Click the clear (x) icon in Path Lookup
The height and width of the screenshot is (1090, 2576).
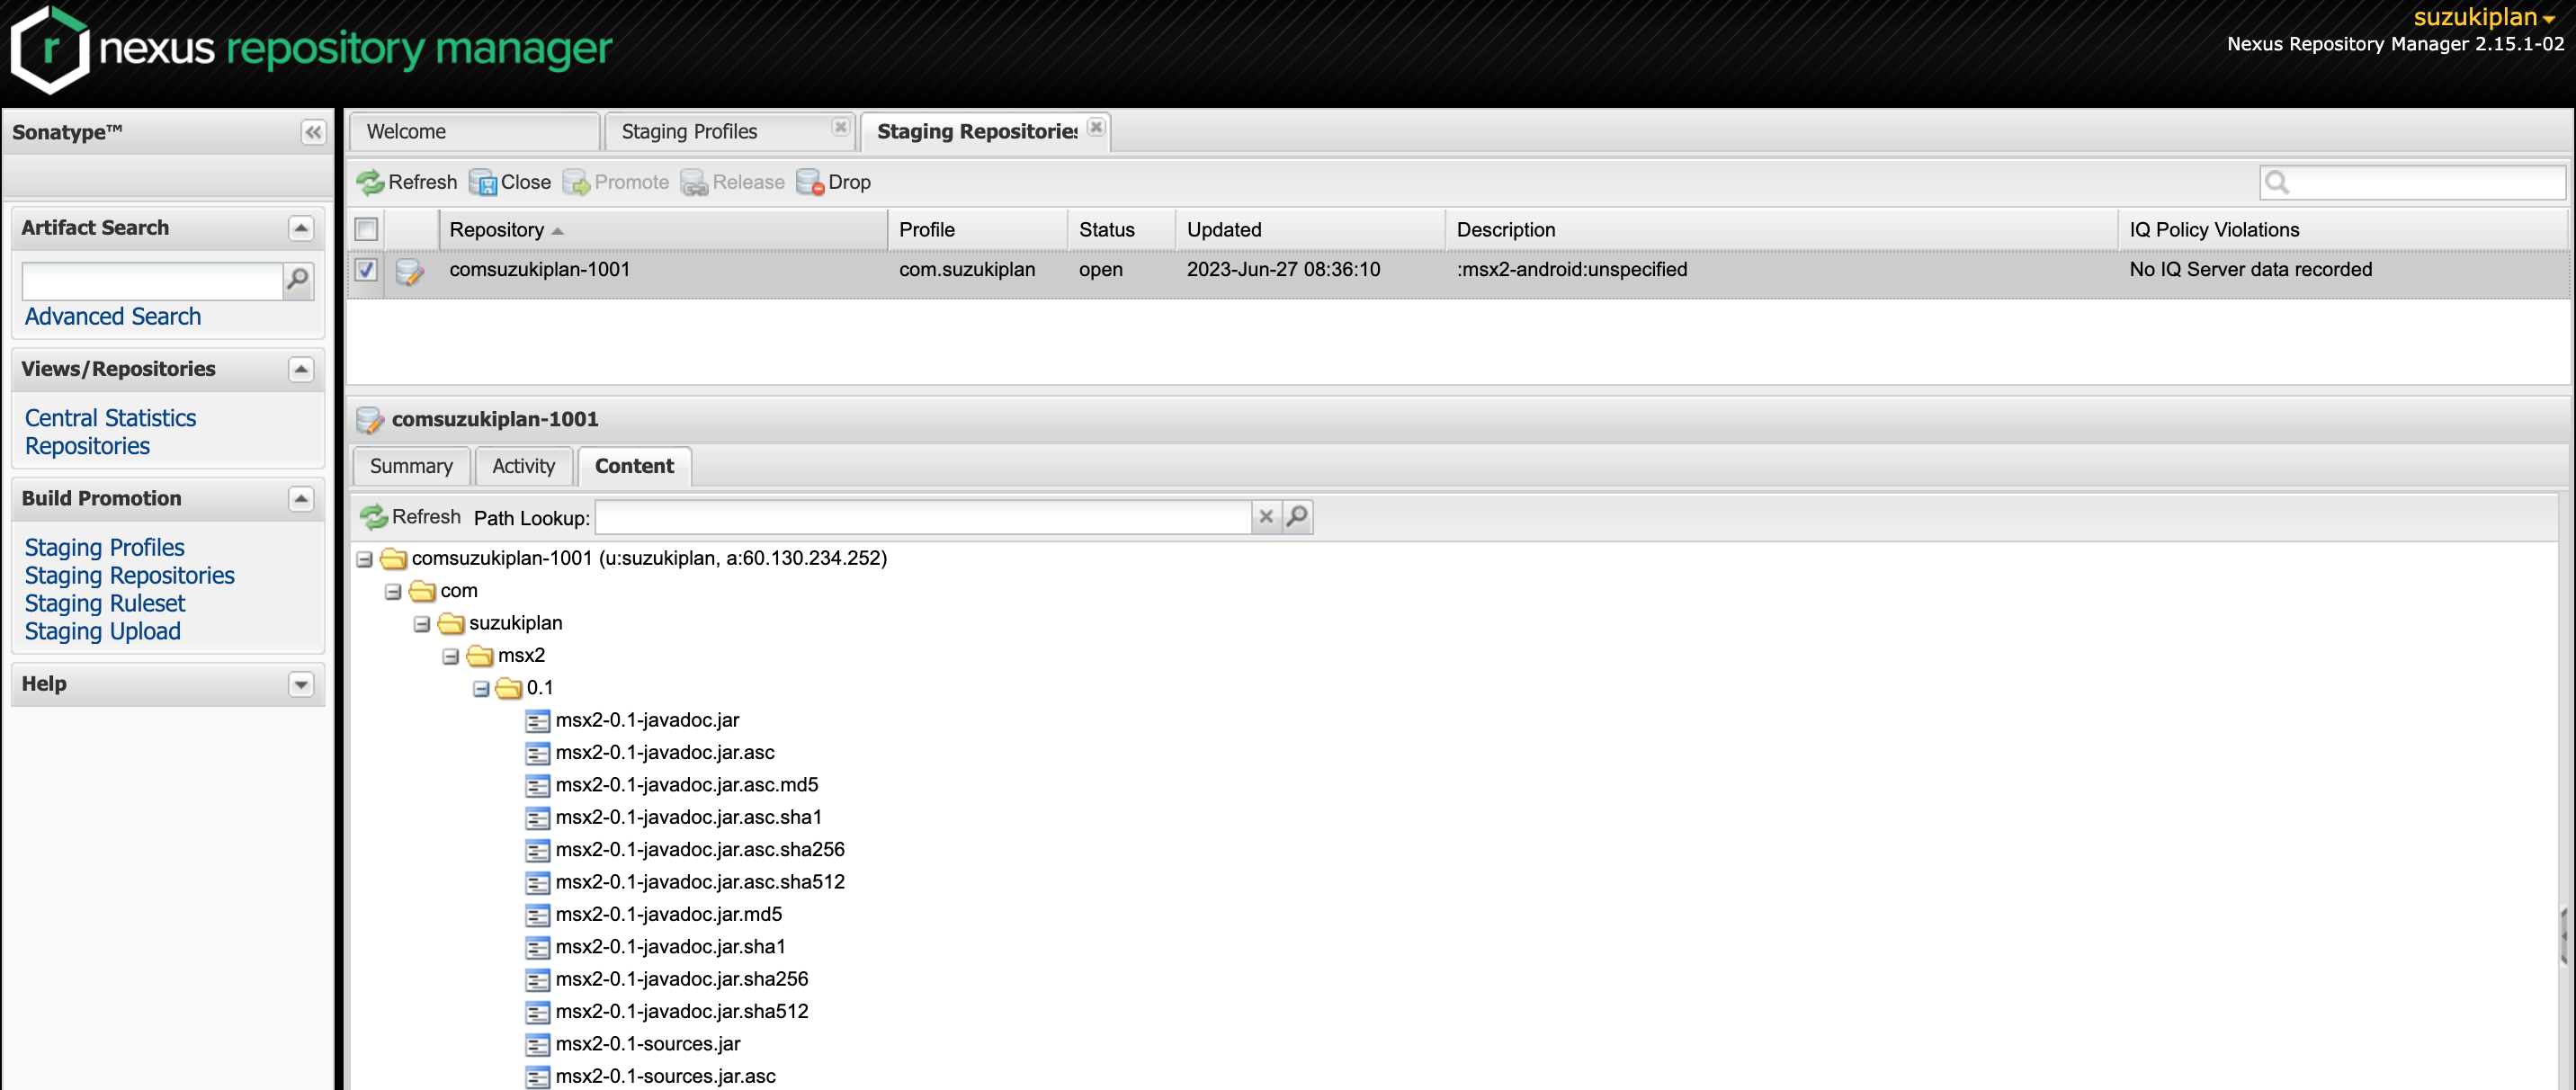point(1266,517)
